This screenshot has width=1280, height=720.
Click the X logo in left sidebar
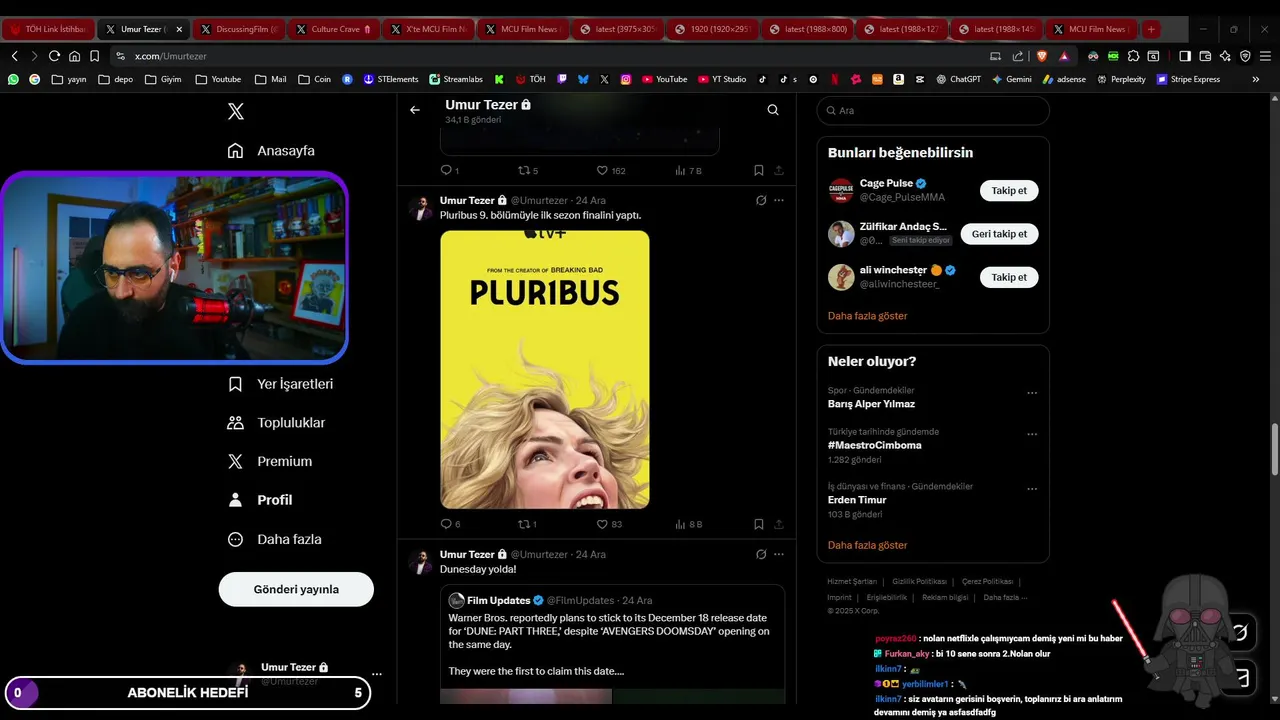coord(235,111)
